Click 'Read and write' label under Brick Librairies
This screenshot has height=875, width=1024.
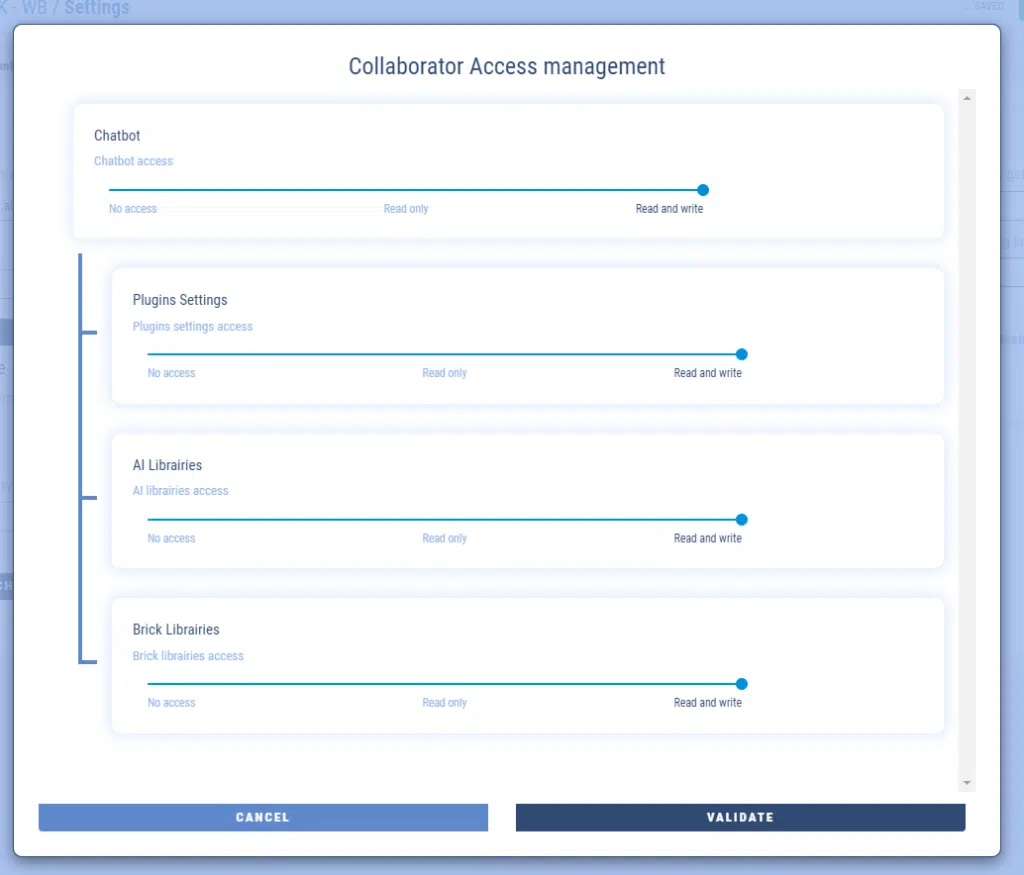(707, 703)
